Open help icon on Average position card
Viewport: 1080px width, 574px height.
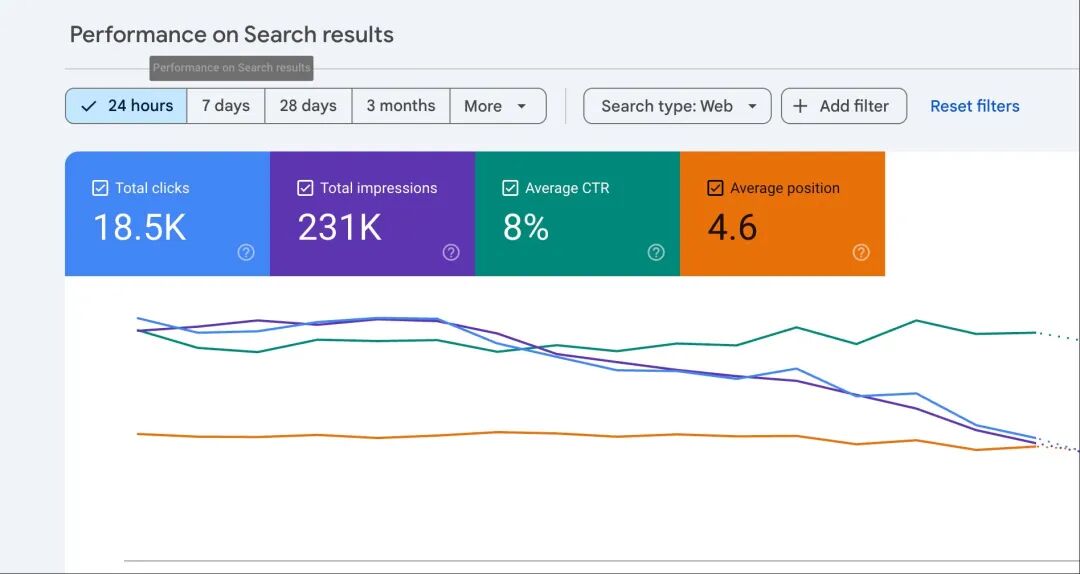coord(861,252)
